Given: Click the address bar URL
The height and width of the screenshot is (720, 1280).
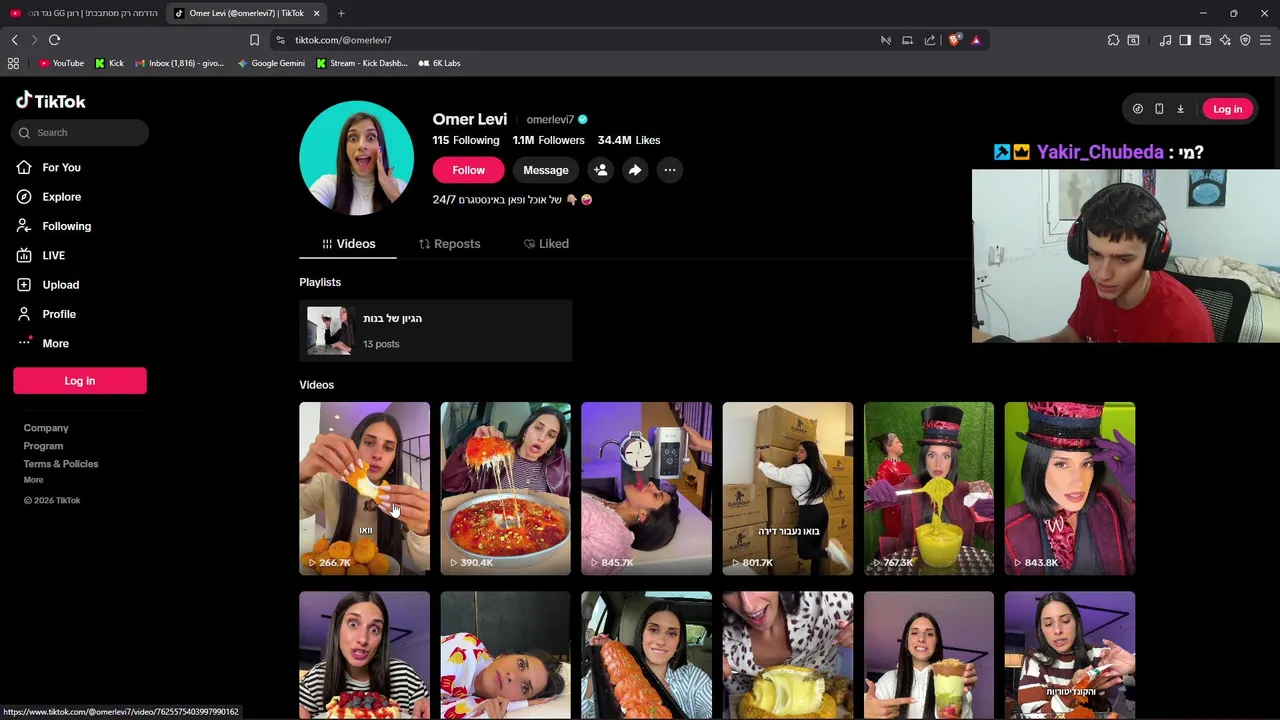Looking at the screenshot, I should coord(343,40).
